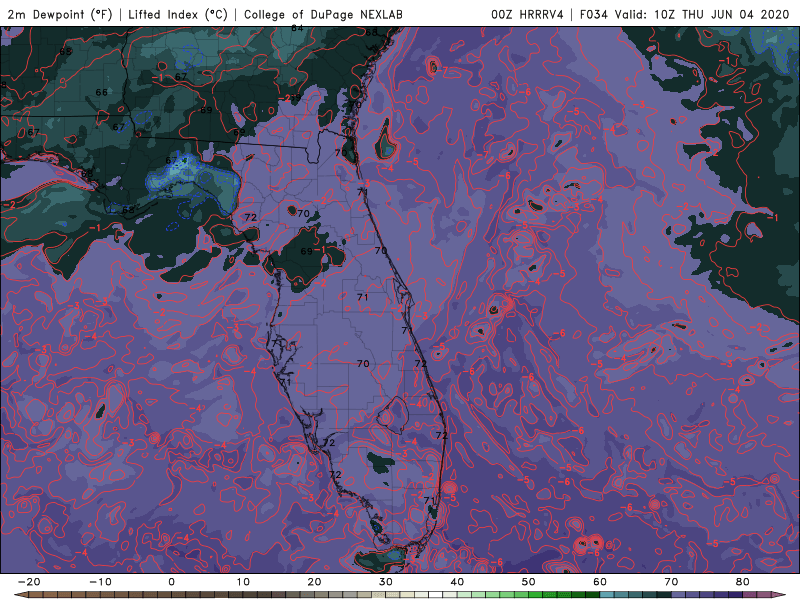
Task: Click the "66" dewpoint value on the map
Action: [x=102, y=92]
